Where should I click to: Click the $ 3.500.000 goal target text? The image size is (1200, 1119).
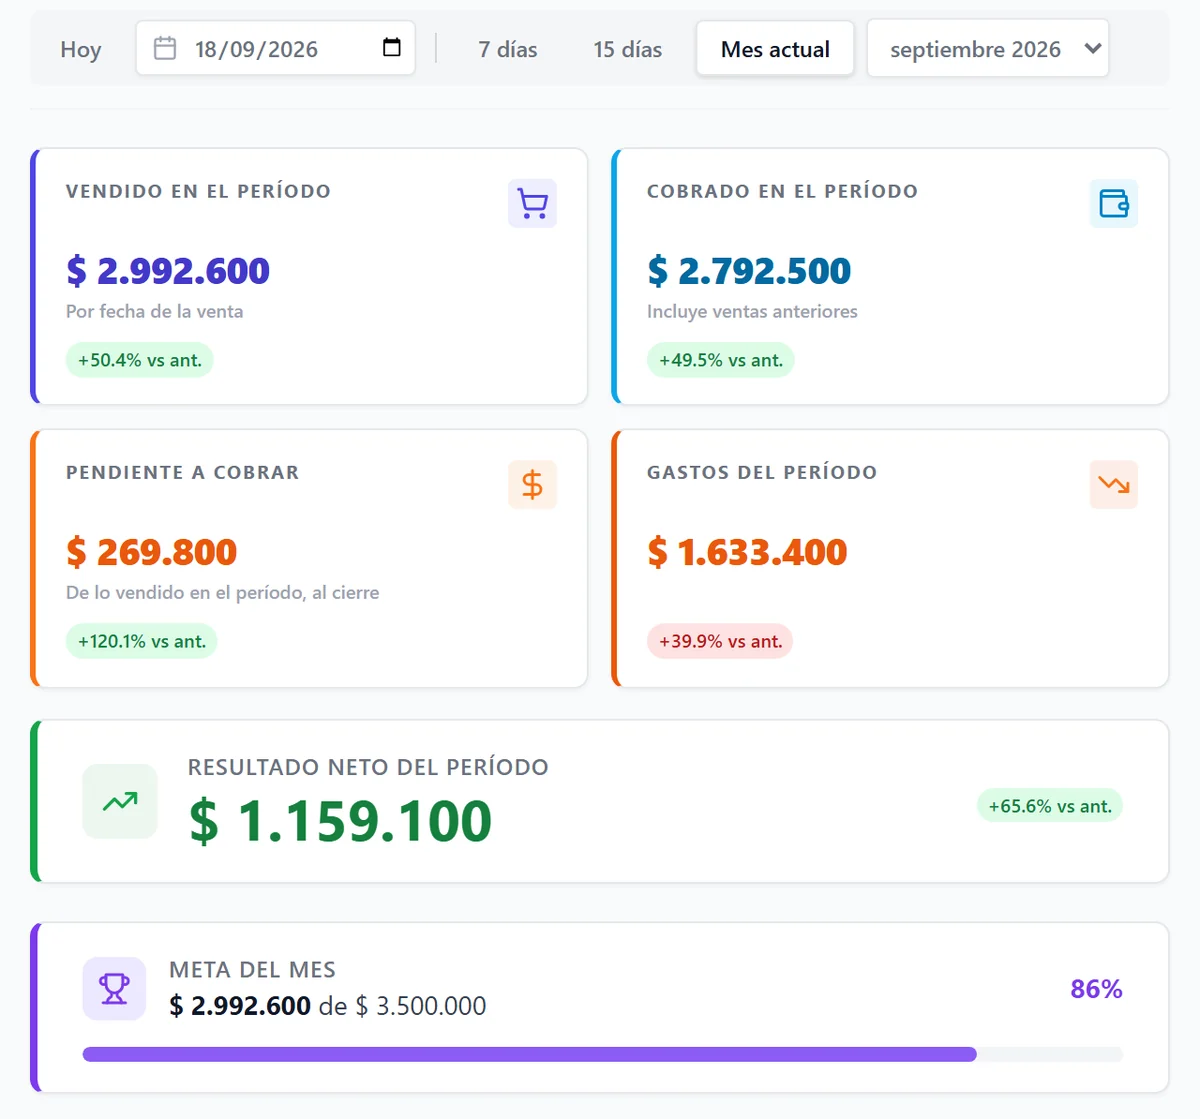pos(421,1006)
